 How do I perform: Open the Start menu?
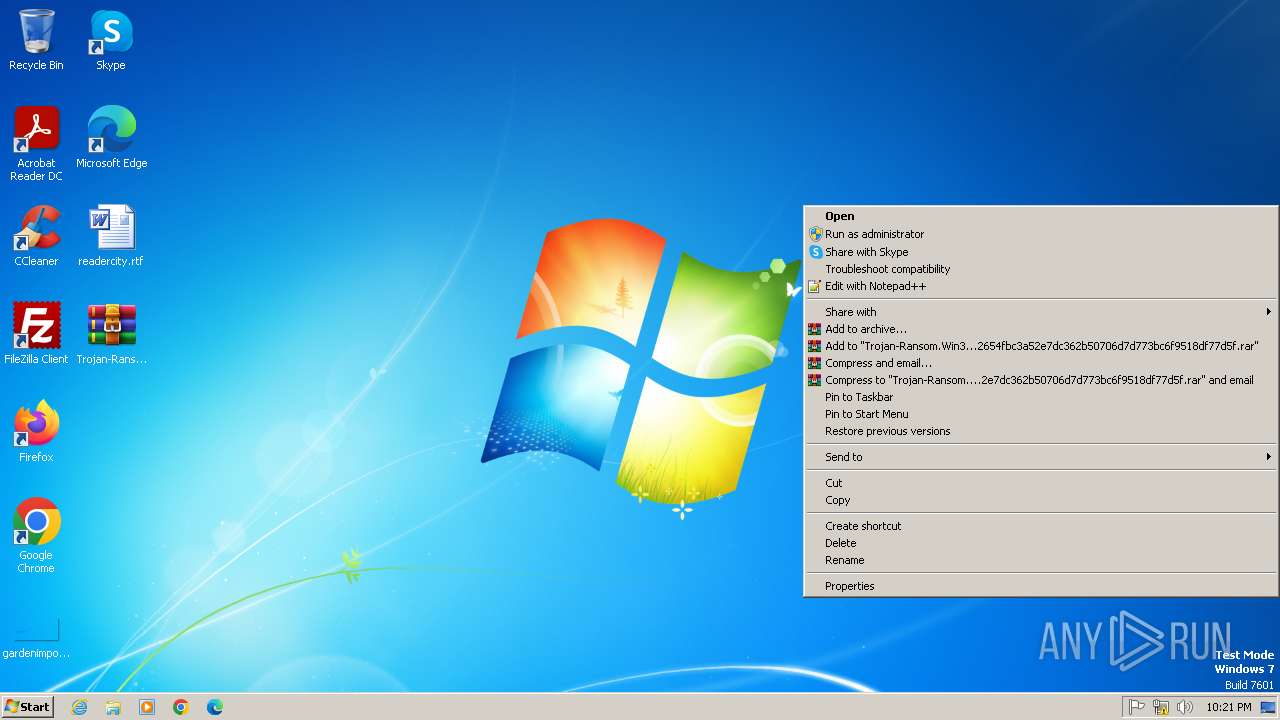coord(28,707)
